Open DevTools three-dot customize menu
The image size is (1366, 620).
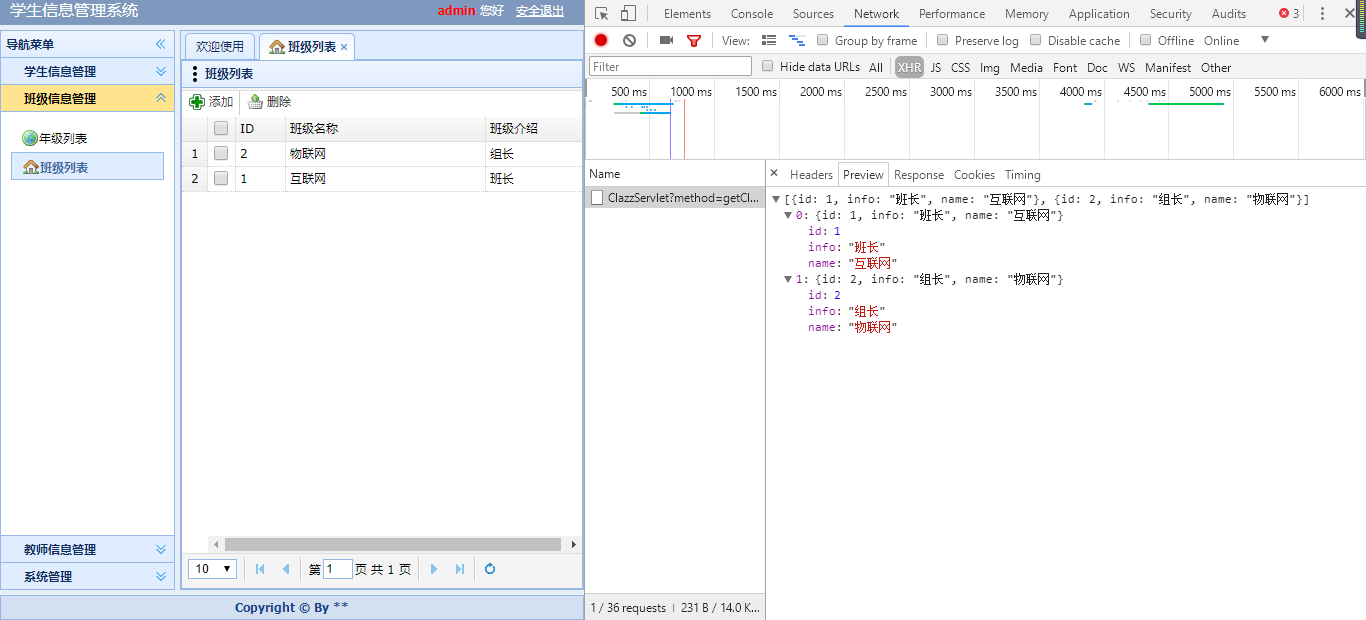[x=1323, y=13]
